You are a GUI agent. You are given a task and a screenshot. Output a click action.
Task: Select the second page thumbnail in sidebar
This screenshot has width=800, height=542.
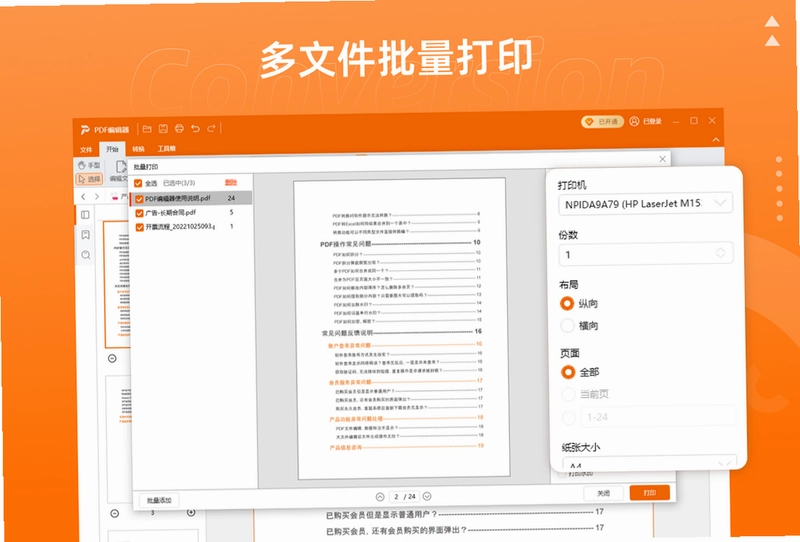tap(118, 437)
